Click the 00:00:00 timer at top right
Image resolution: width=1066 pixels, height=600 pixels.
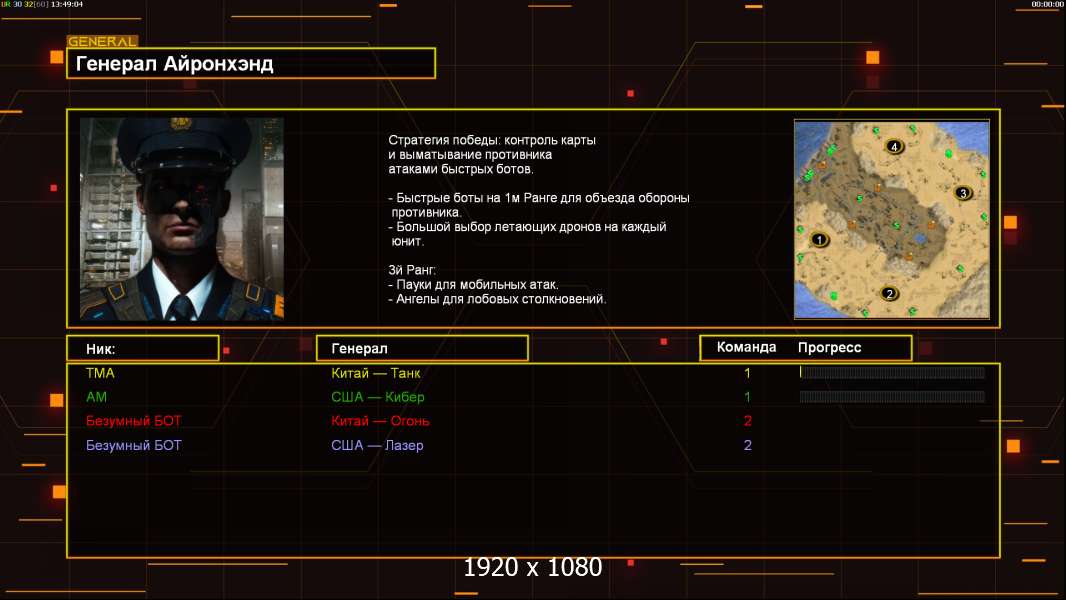(1047, 4)
